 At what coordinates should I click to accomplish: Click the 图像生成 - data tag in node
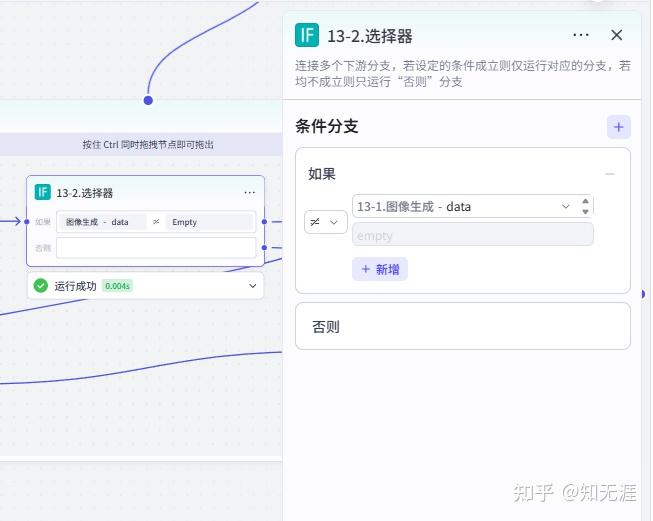point(102,222)
